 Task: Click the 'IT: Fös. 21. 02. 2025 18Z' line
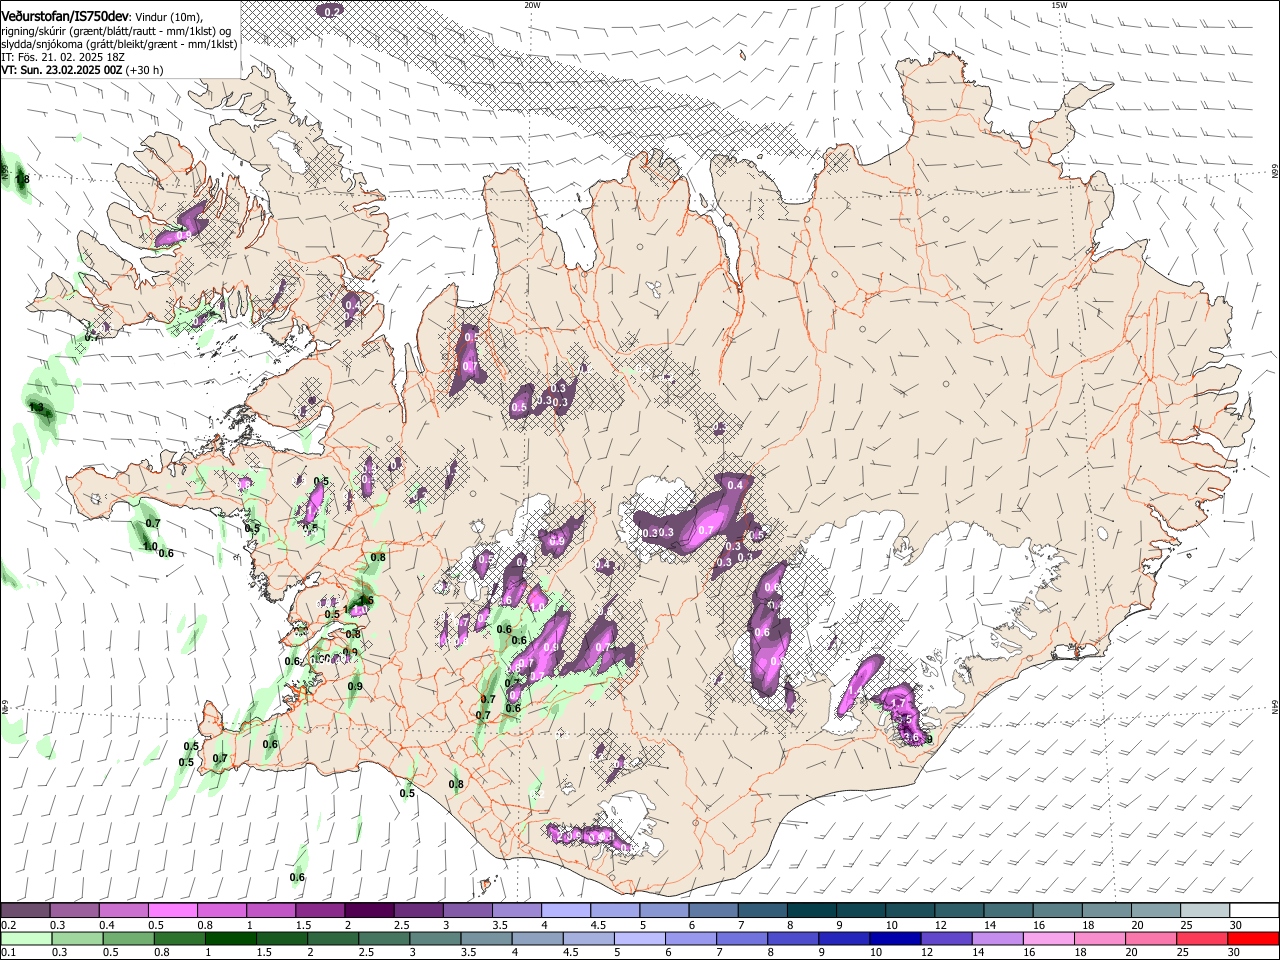pos(63,57)
